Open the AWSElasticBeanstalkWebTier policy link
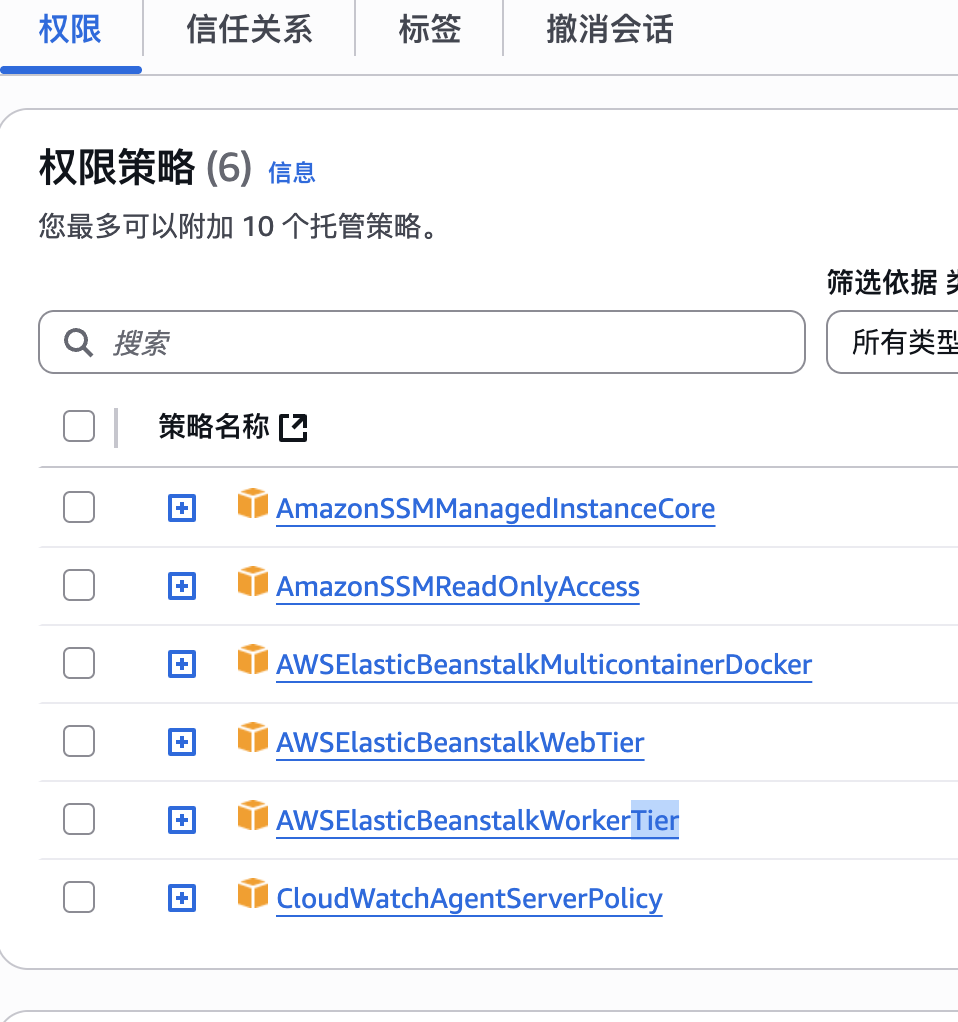This screenshot has width=958, height=1022. click(460, 742)
